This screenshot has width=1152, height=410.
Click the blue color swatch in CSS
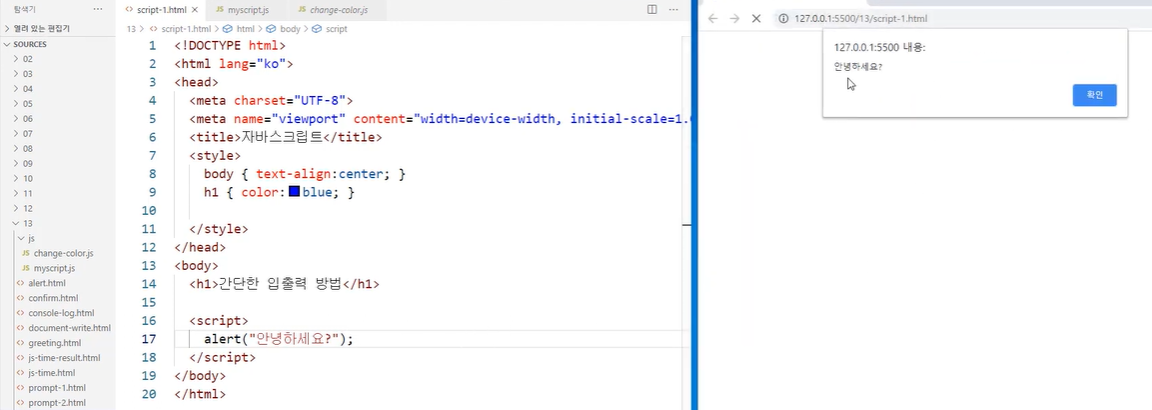294,192
